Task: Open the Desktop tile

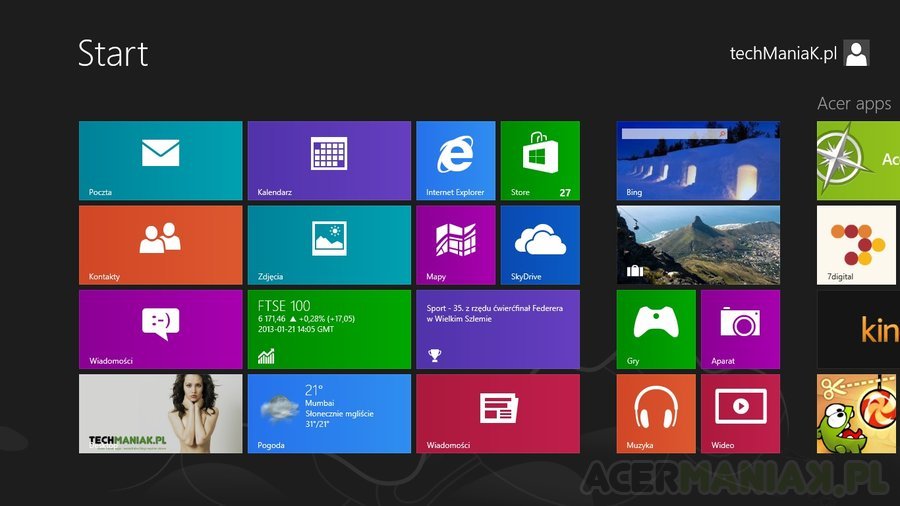Action: coord(161,414)
